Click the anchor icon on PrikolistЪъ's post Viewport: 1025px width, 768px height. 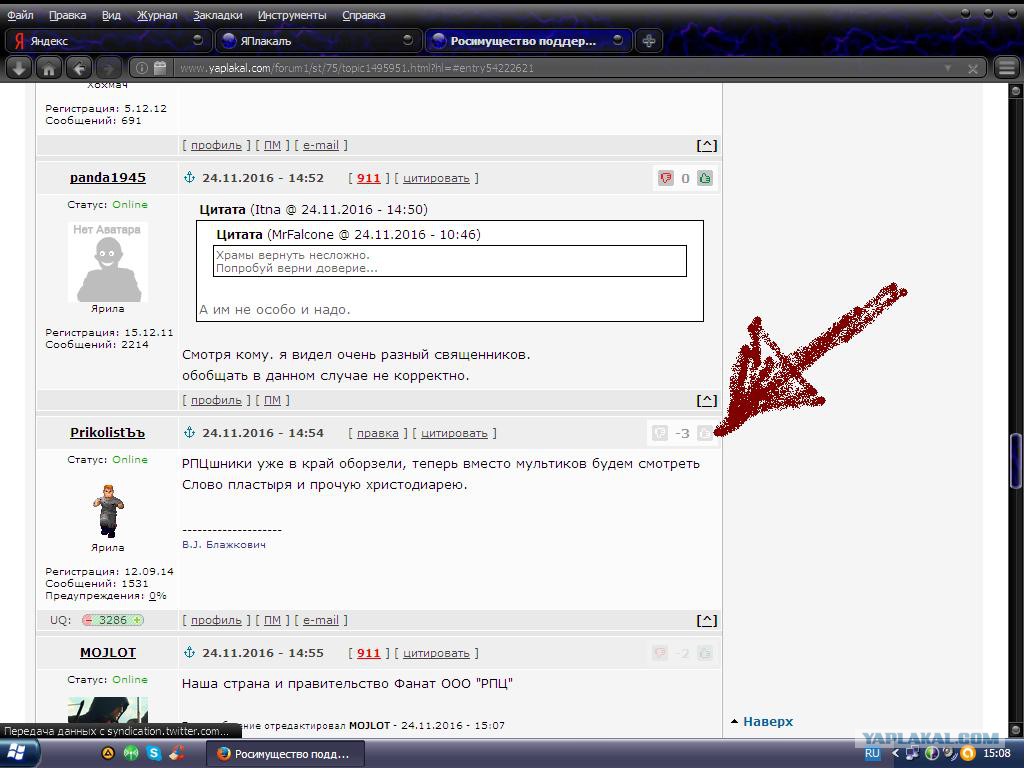[x=189, y=432]
